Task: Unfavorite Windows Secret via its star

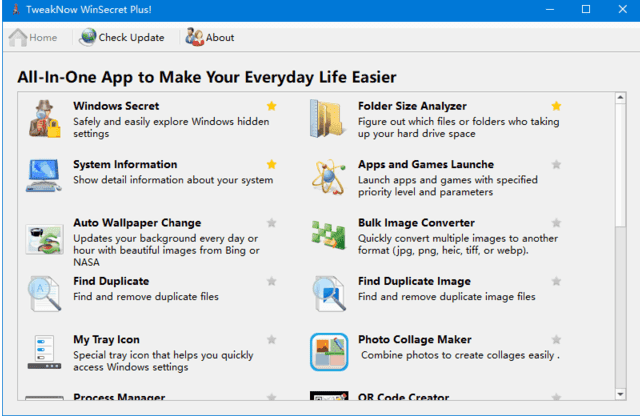Action: (271, 106)
